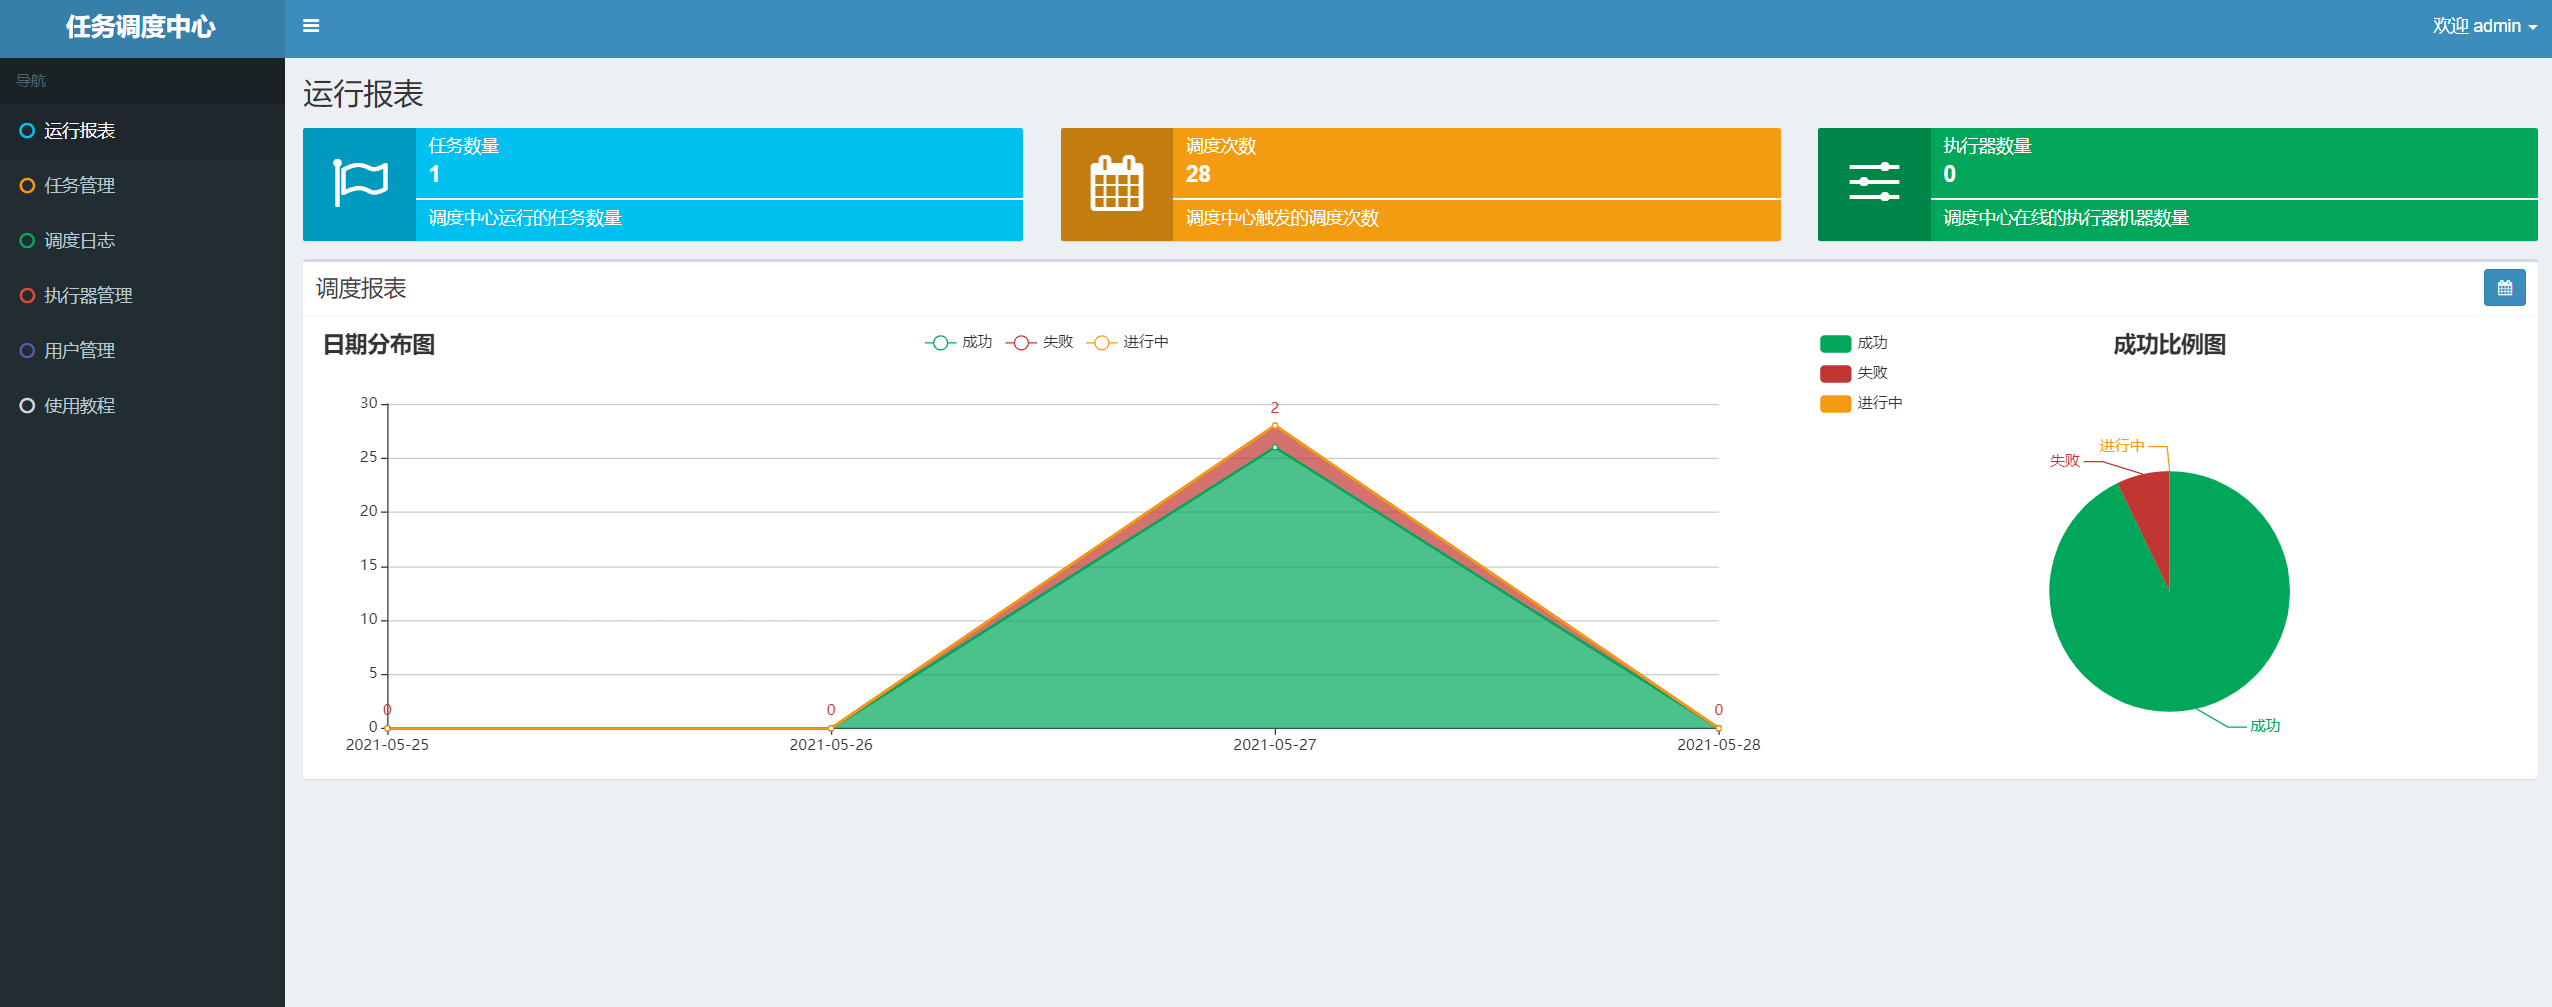2552x1007 pixels.
Task: Click the 2021-05-27 peak data point
Action: 1274,427
